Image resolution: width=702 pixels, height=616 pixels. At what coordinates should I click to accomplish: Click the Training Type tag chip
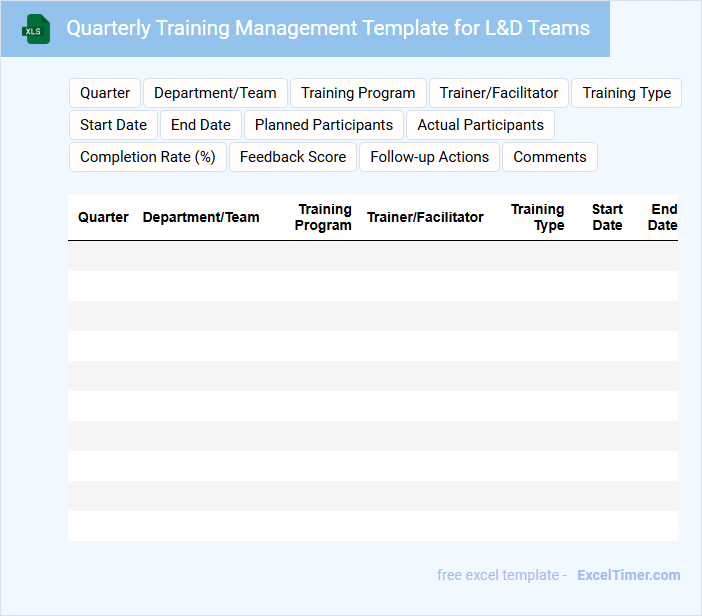click(x=626, y=93)
